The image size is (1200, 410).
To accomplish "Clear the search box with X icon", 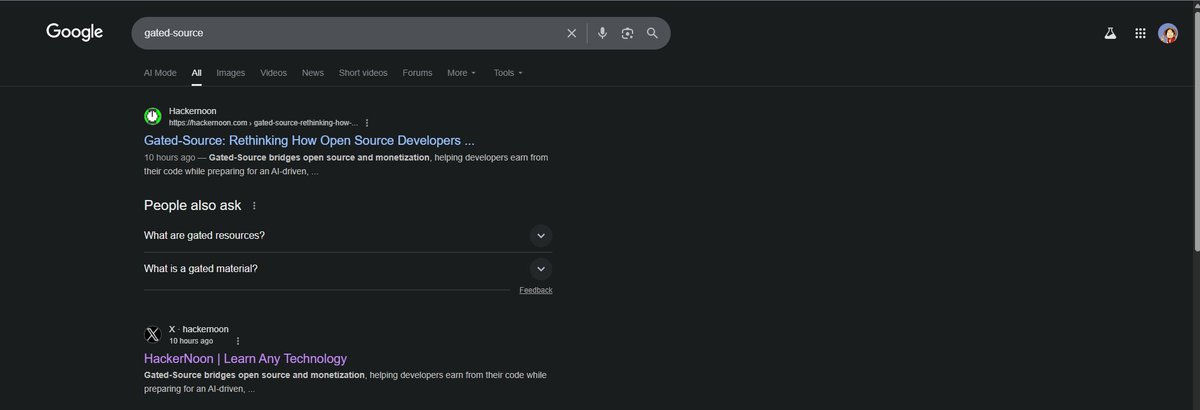I will coord(572,33).
